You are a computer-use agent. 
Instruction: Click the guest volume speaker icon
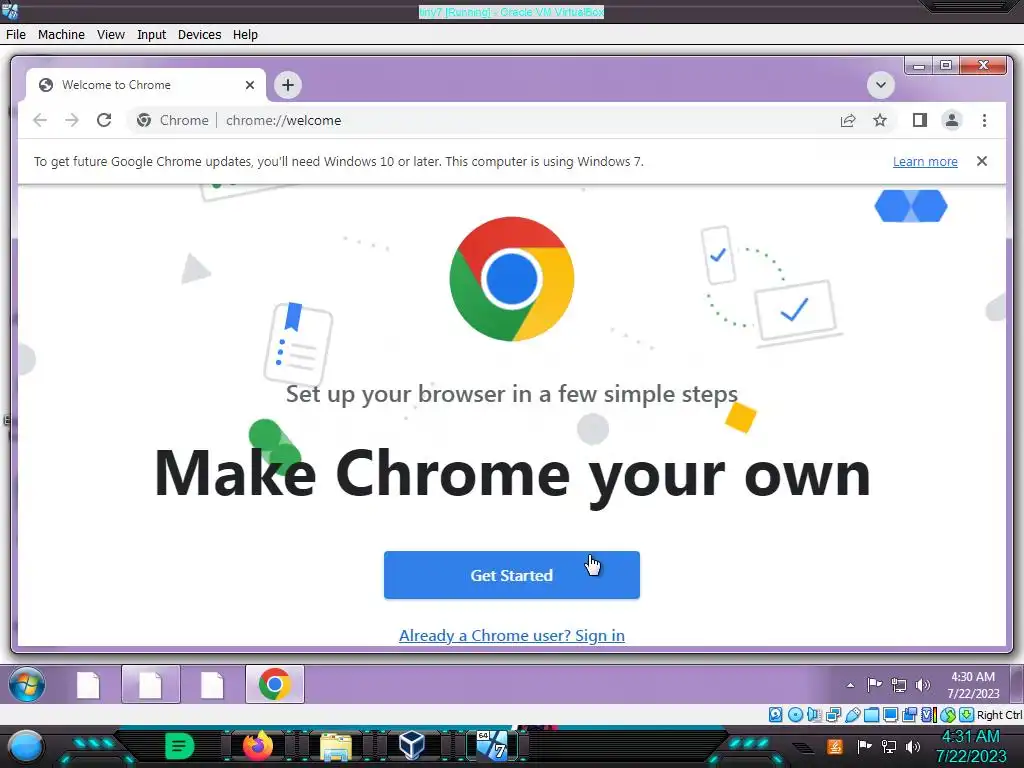[x=922, y=684]
